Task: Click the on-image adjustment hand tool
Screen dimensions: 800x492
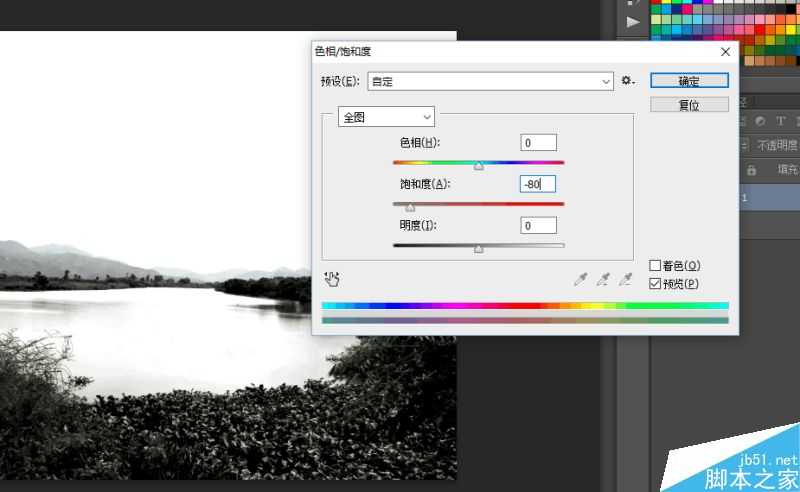Action: (332, 280)
